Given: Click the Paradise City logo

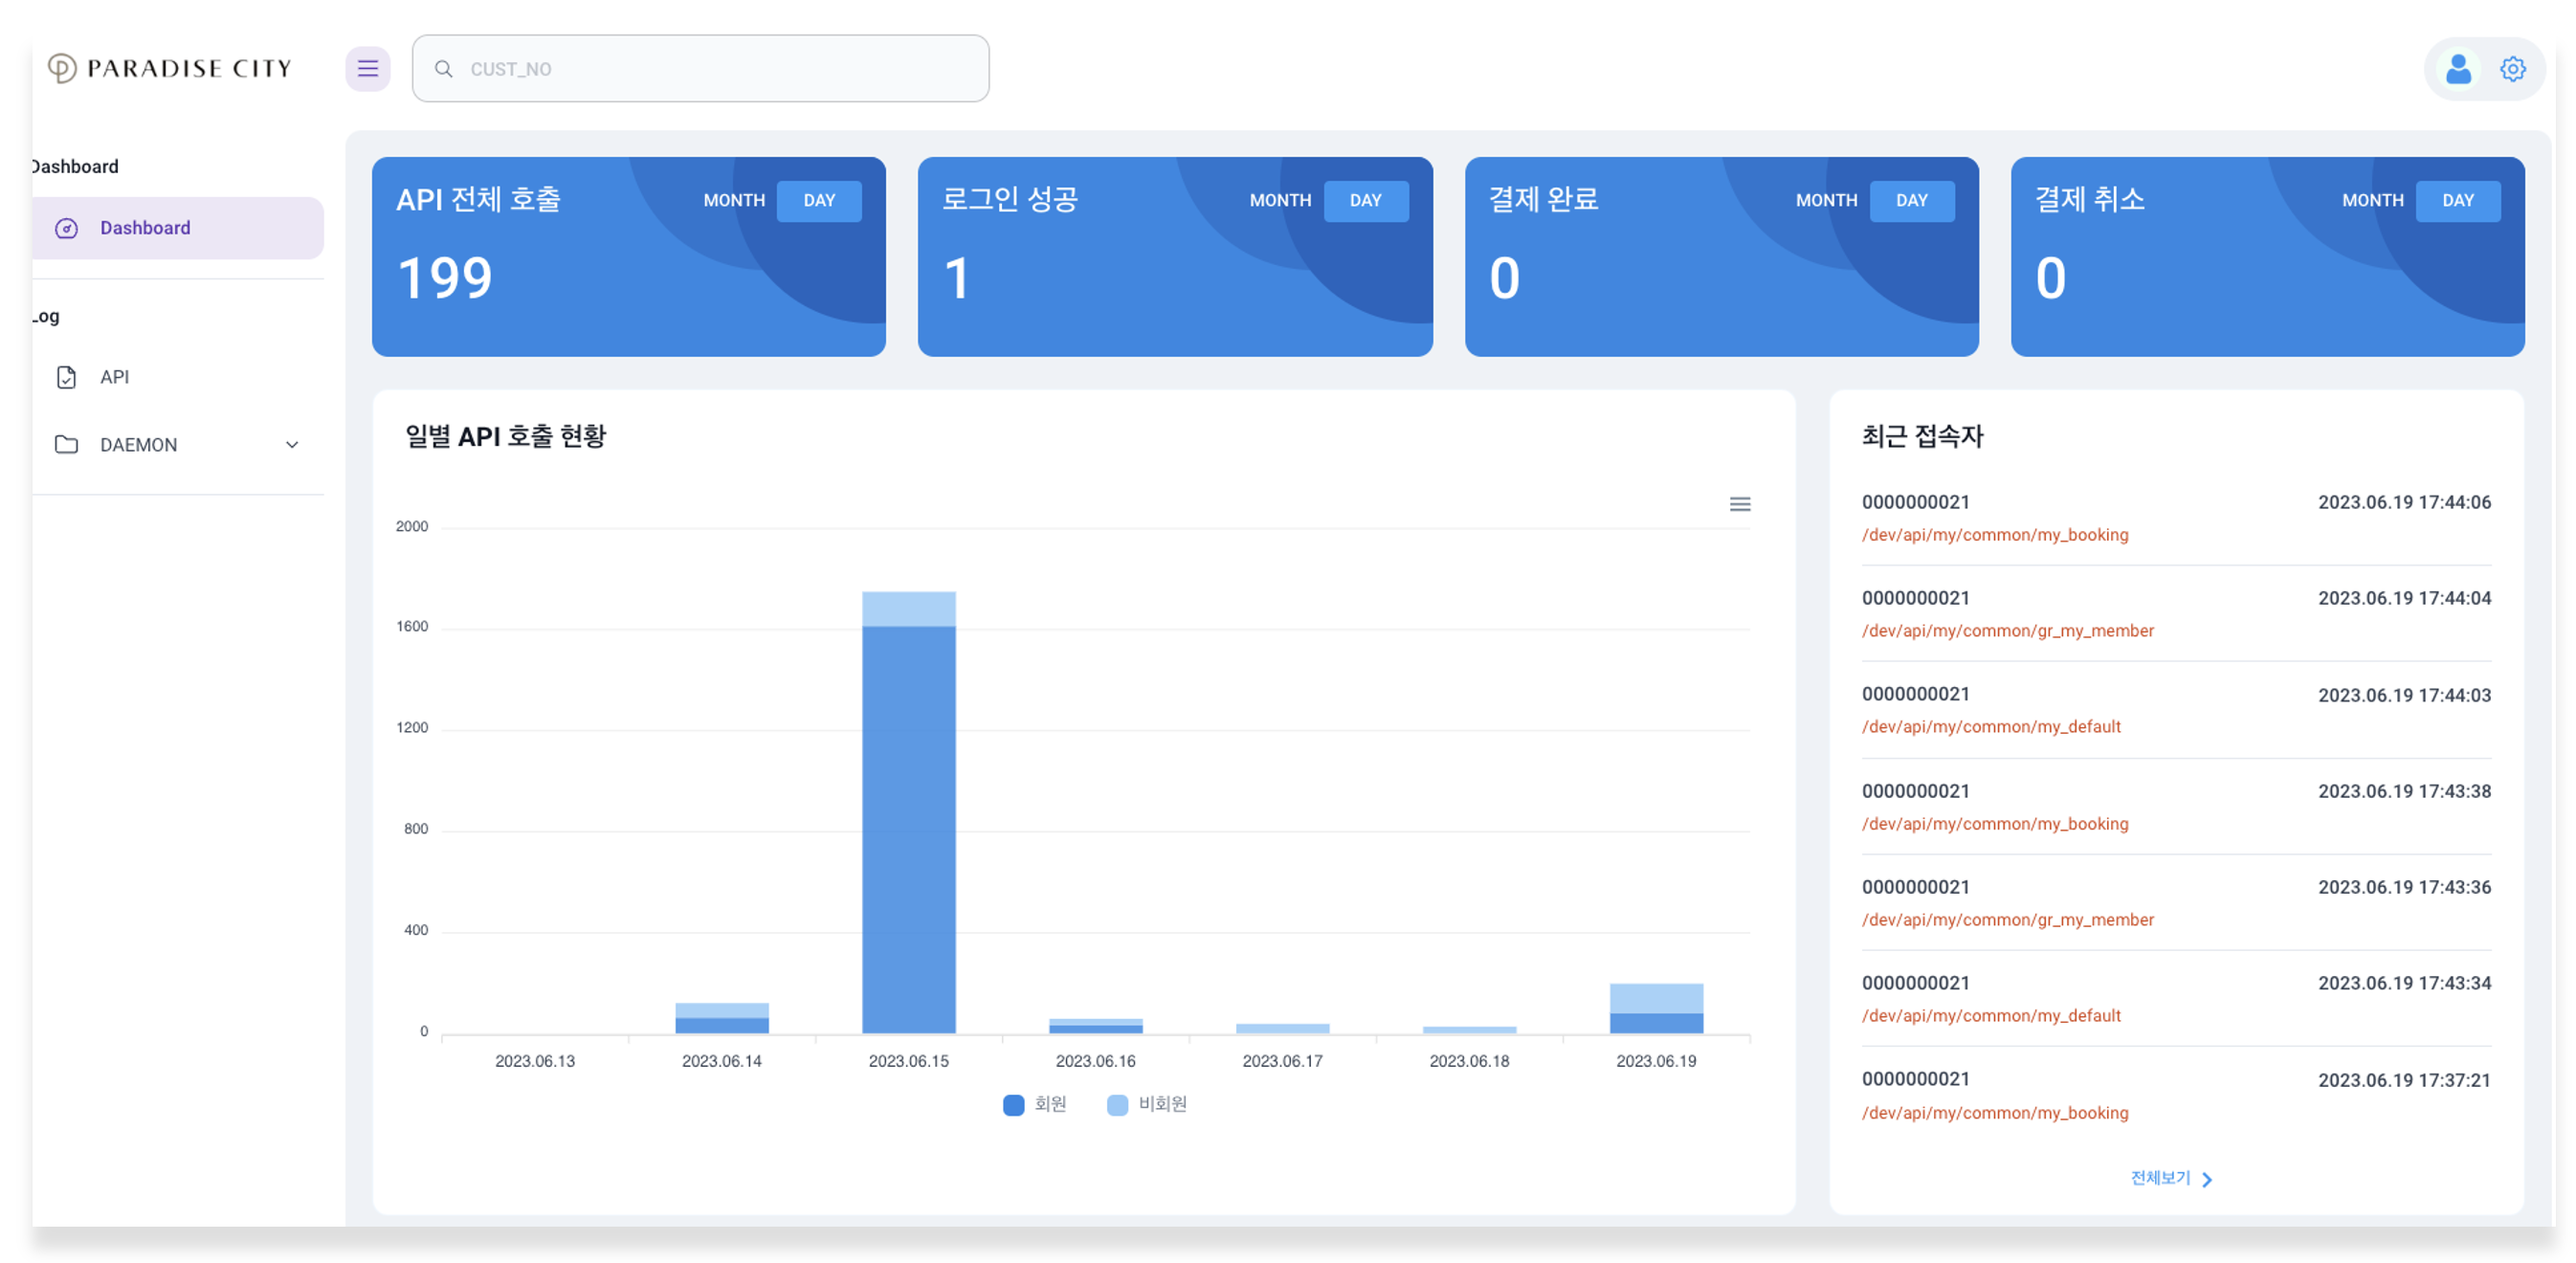Looking at the screenshot, I should [170, 68].
